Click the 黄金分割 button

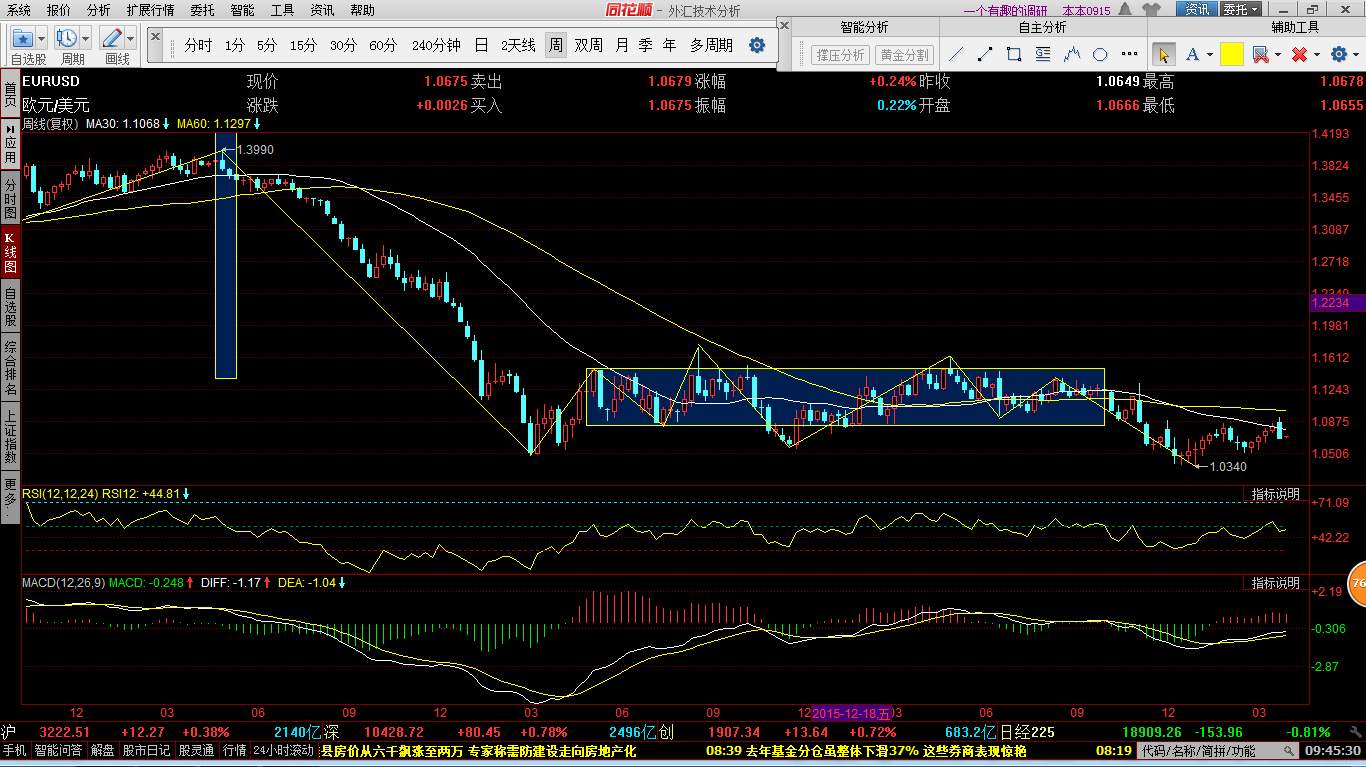pyautogui.click(x=904, y=55)
